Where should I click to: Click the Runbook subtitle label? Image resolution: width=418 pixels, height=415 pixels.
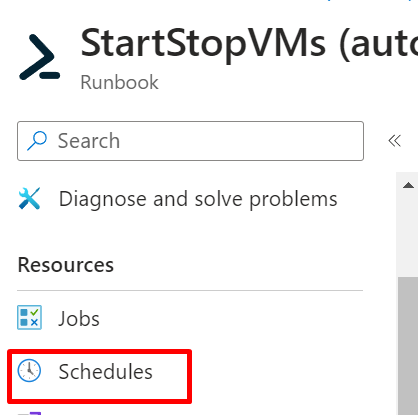[x=119, y=82]
